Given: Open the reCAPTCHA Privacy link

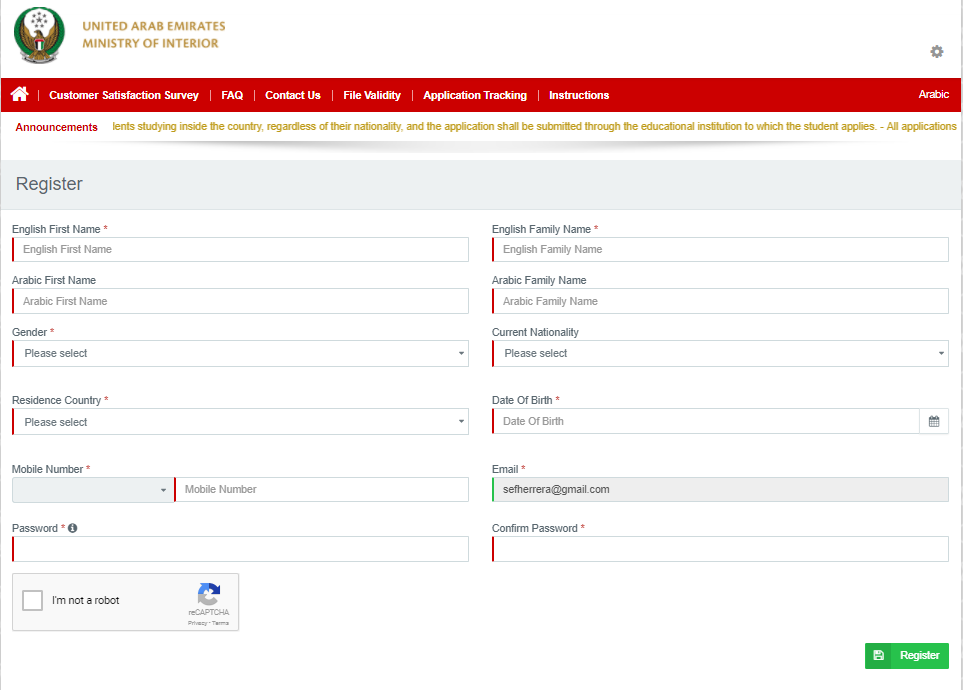Looking at the screenshot, I should (197, 623).
